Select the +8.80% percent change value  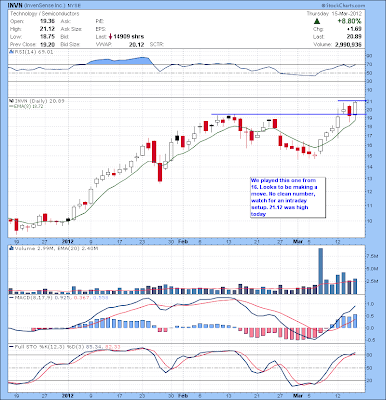click(349, 21)
